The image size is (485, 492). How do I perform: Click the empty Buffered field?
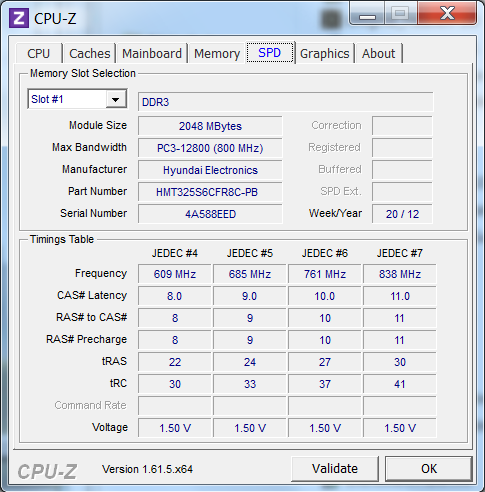402,170
